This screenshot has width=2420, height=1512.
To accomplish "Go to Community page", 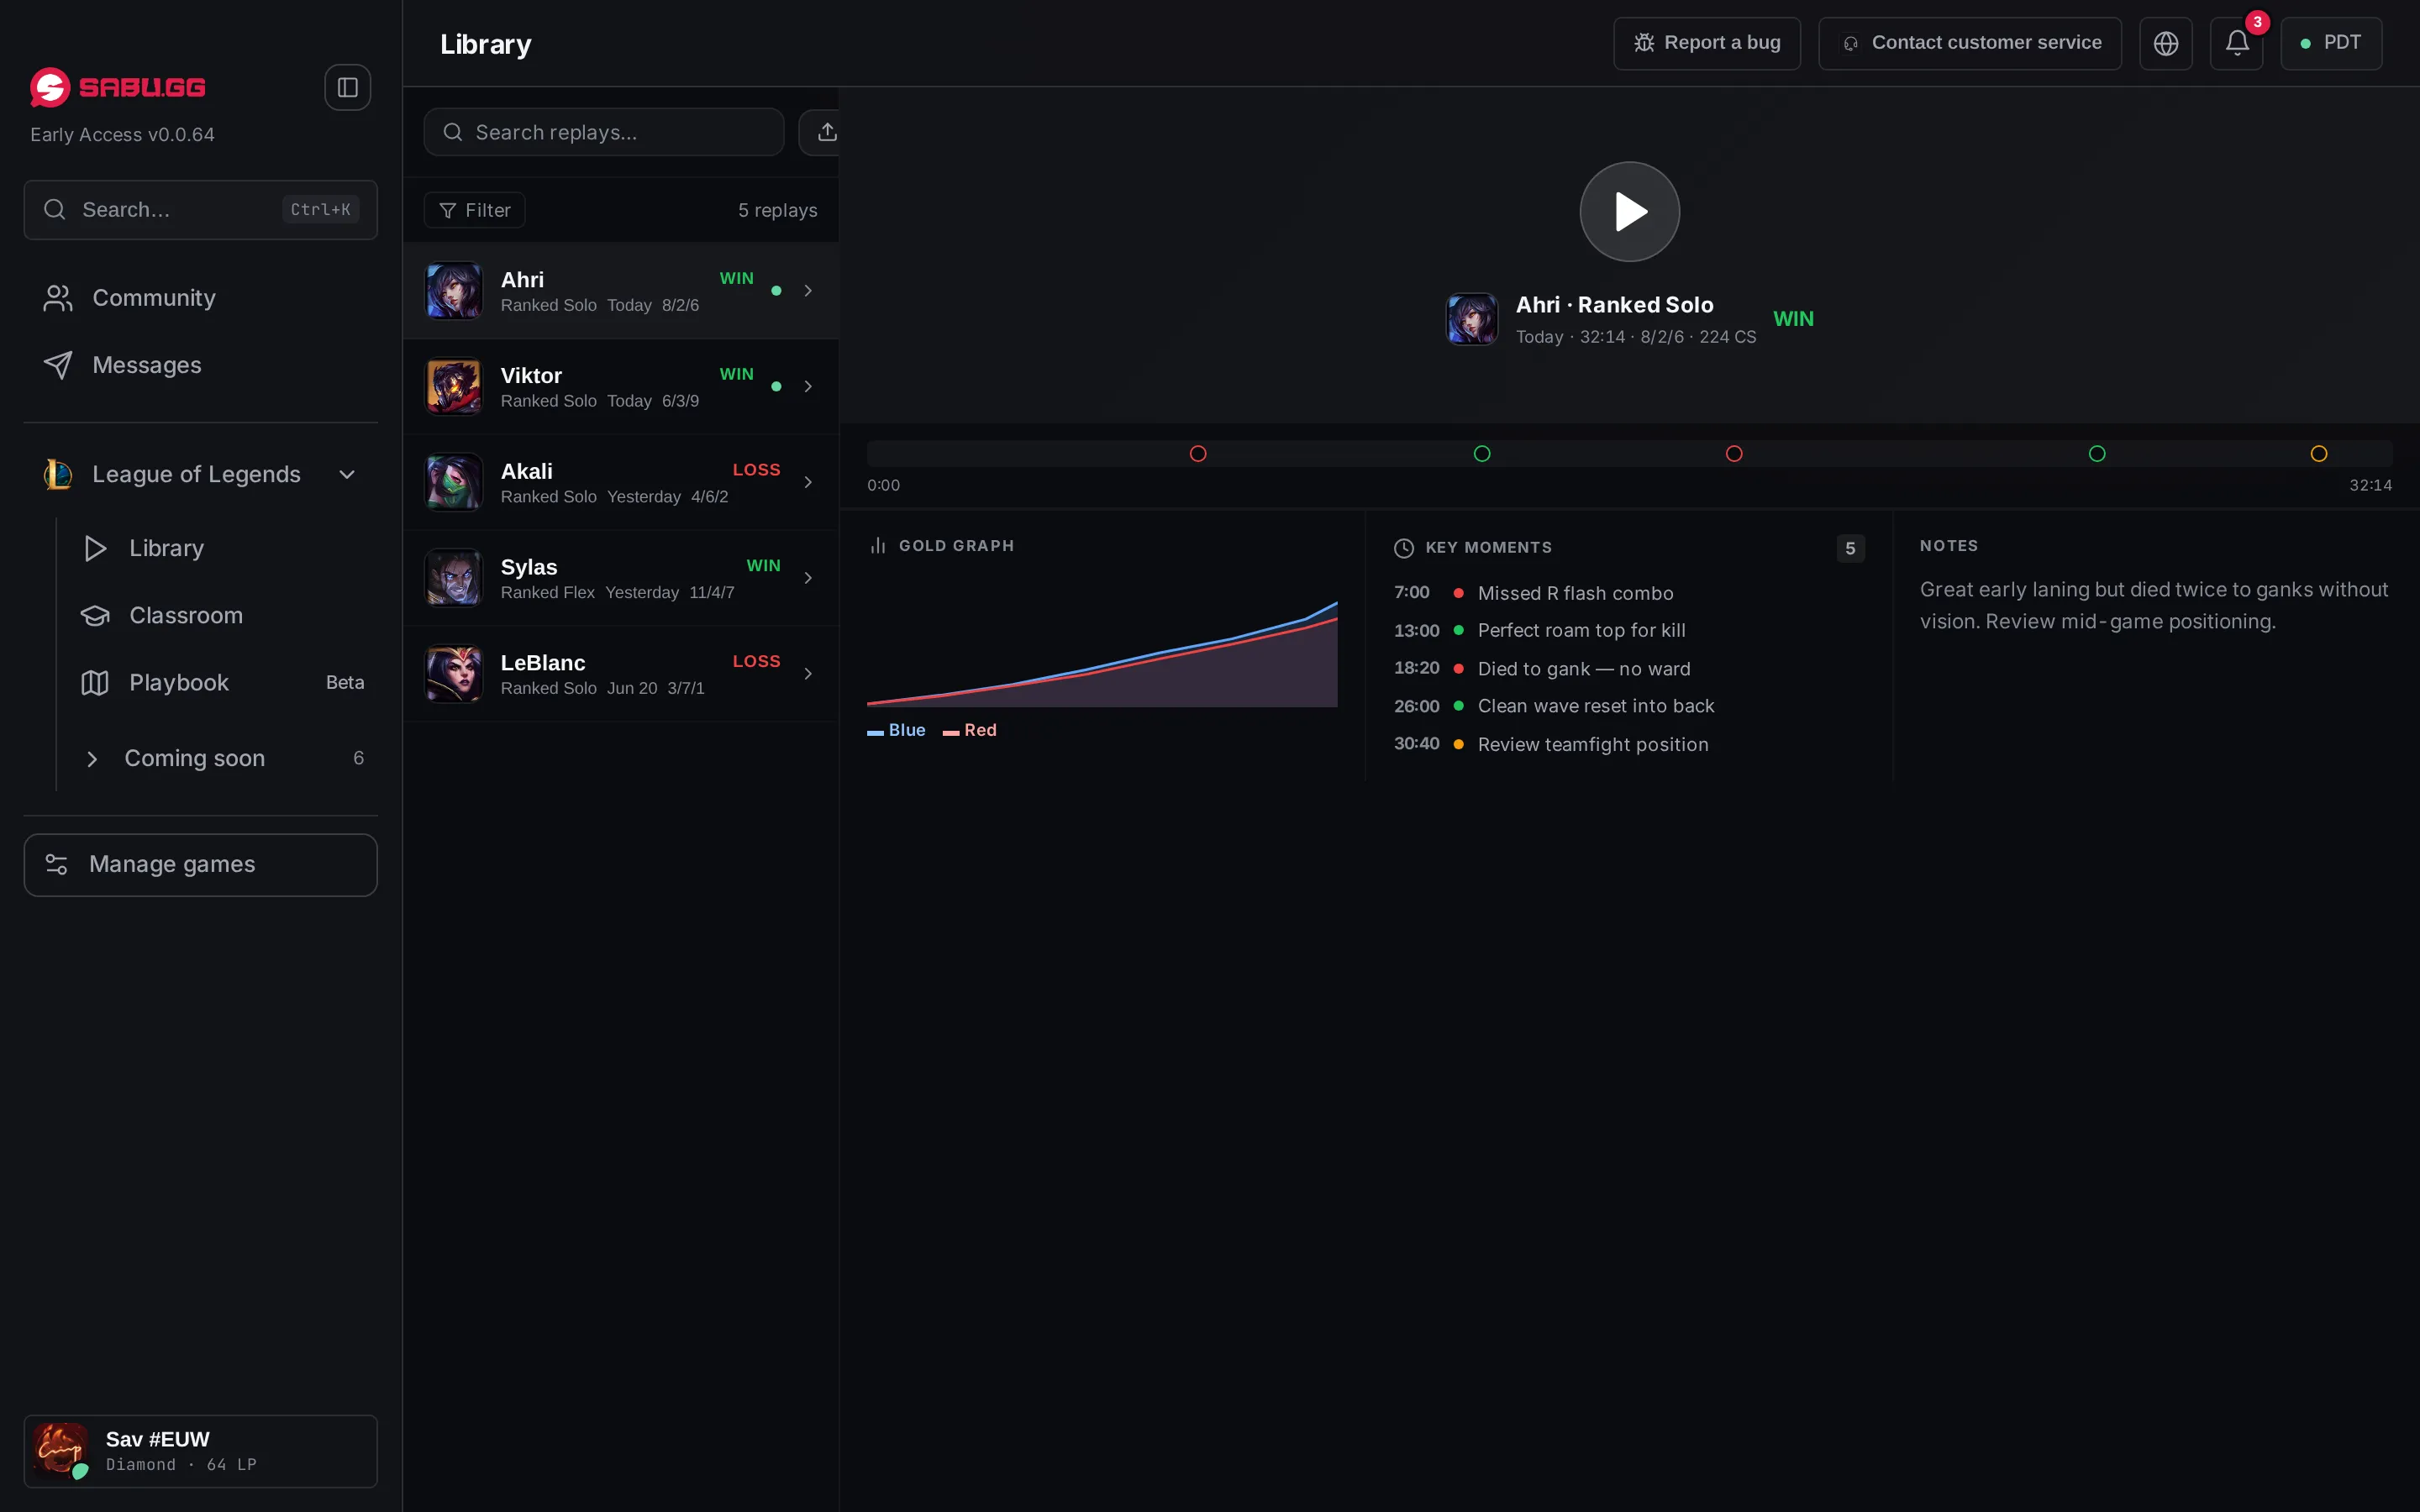I will [x=200, y=298].
